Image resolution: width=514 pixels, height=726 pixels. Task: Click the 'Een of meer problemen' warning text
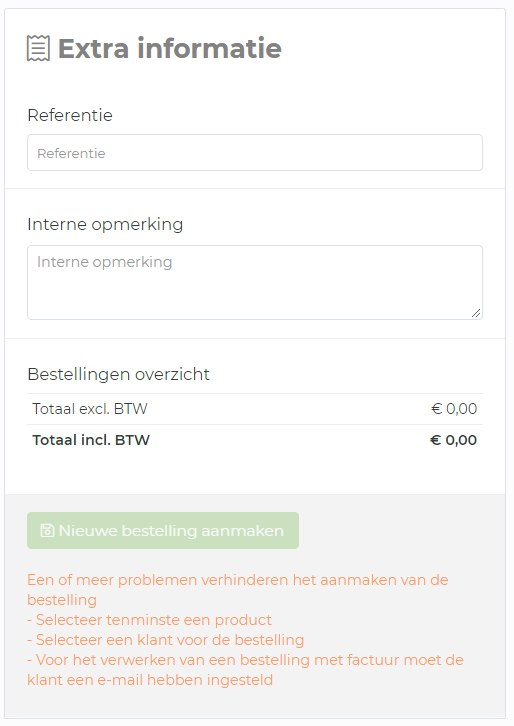pos(238,580)
